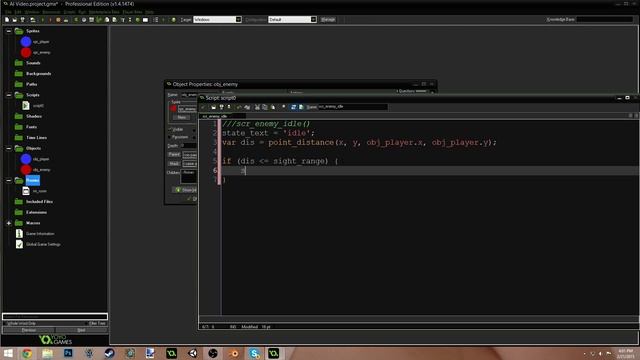Click the Copy icon in Script editor toolbar
The width and height of the screenshot is (640, 360).
[x=265, y=107]
